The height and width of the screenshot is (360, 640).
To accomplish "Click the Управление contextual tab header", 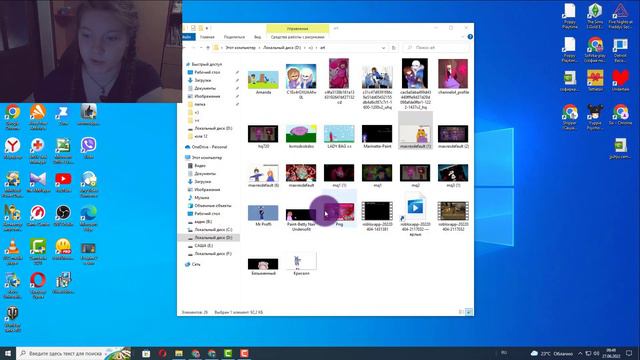I will (x=297, y=28).
